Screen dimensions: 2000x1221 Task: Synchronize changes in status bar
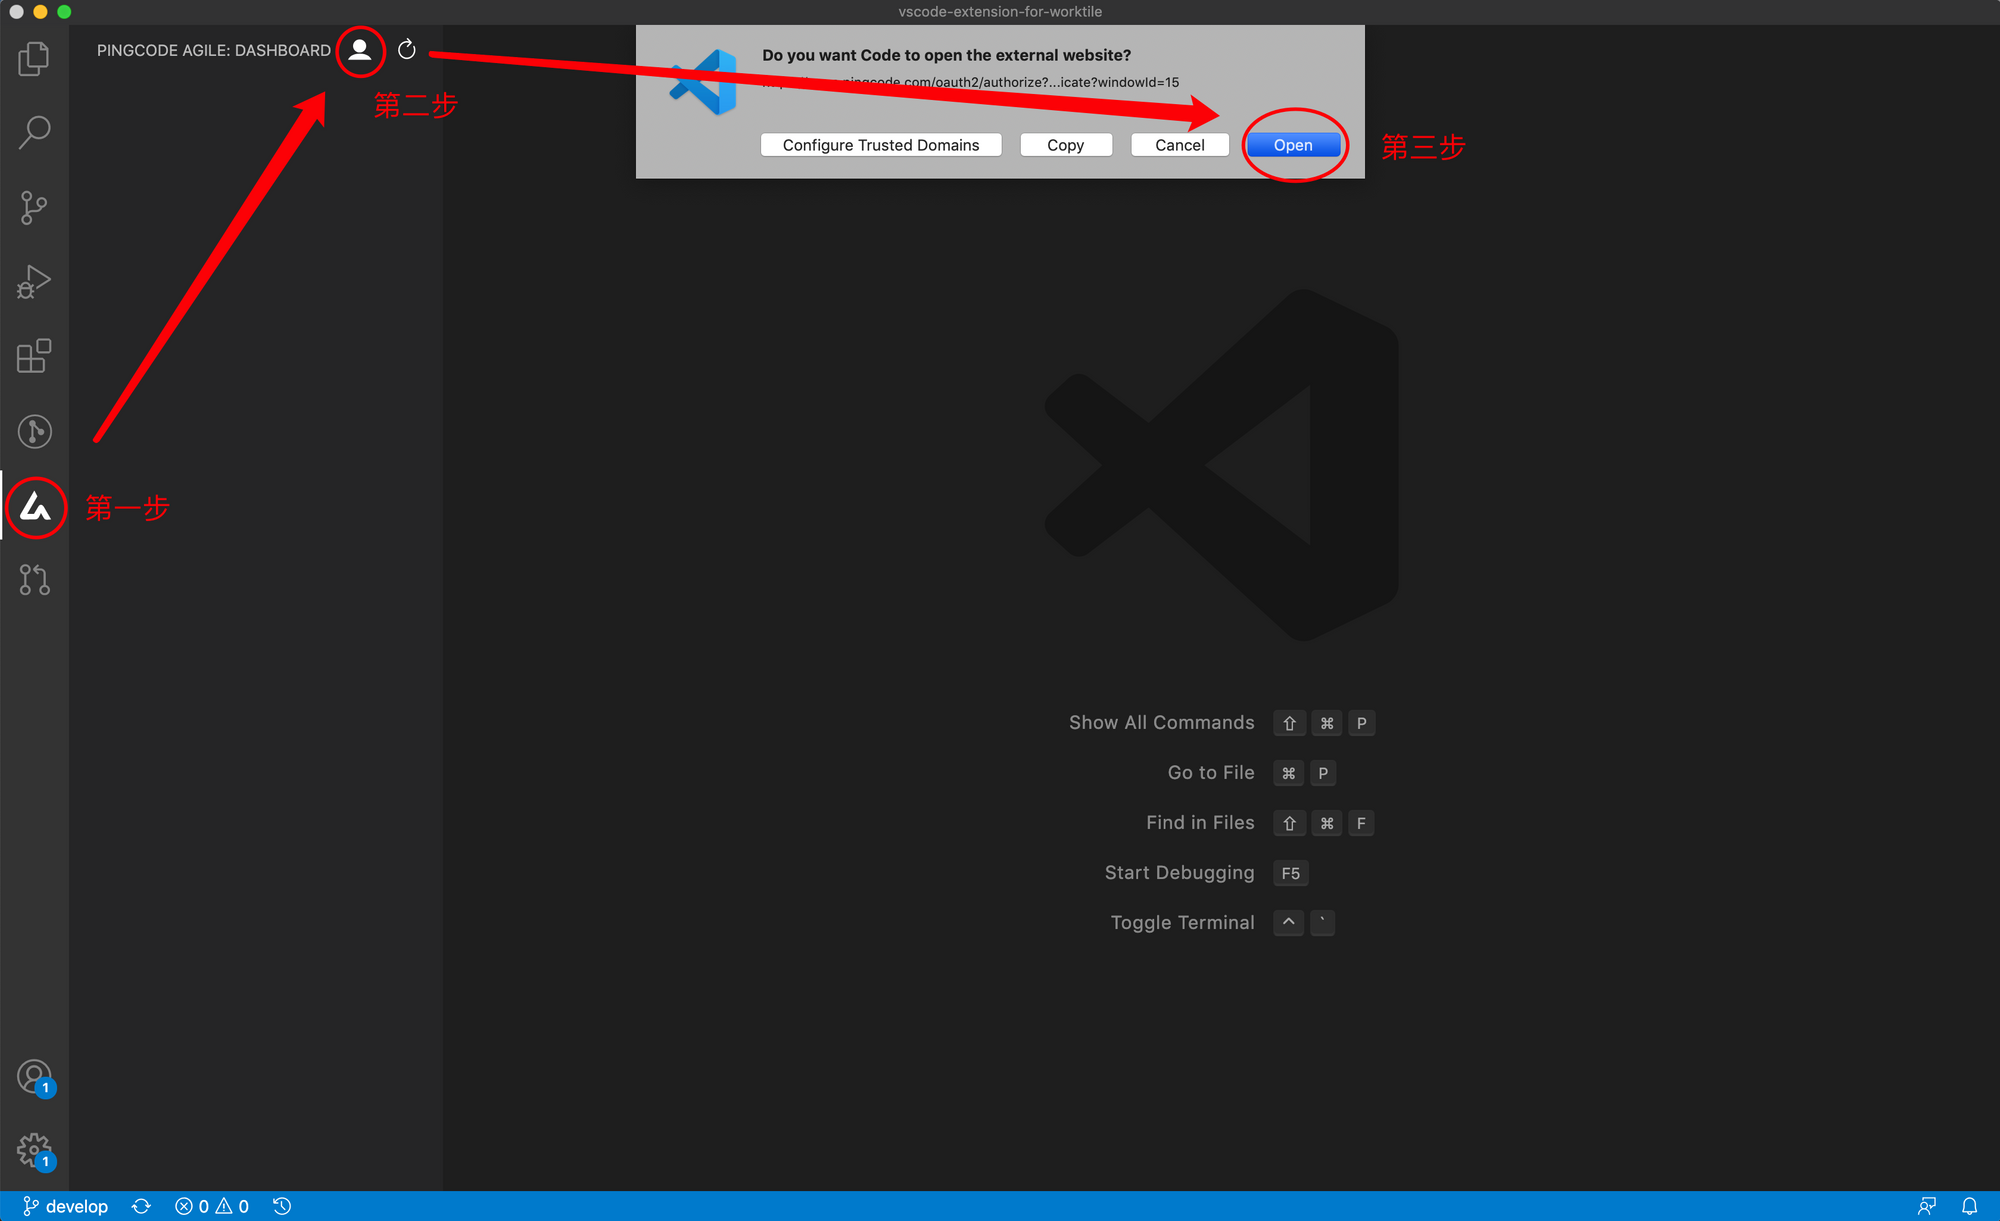(x=141, y=1206)
